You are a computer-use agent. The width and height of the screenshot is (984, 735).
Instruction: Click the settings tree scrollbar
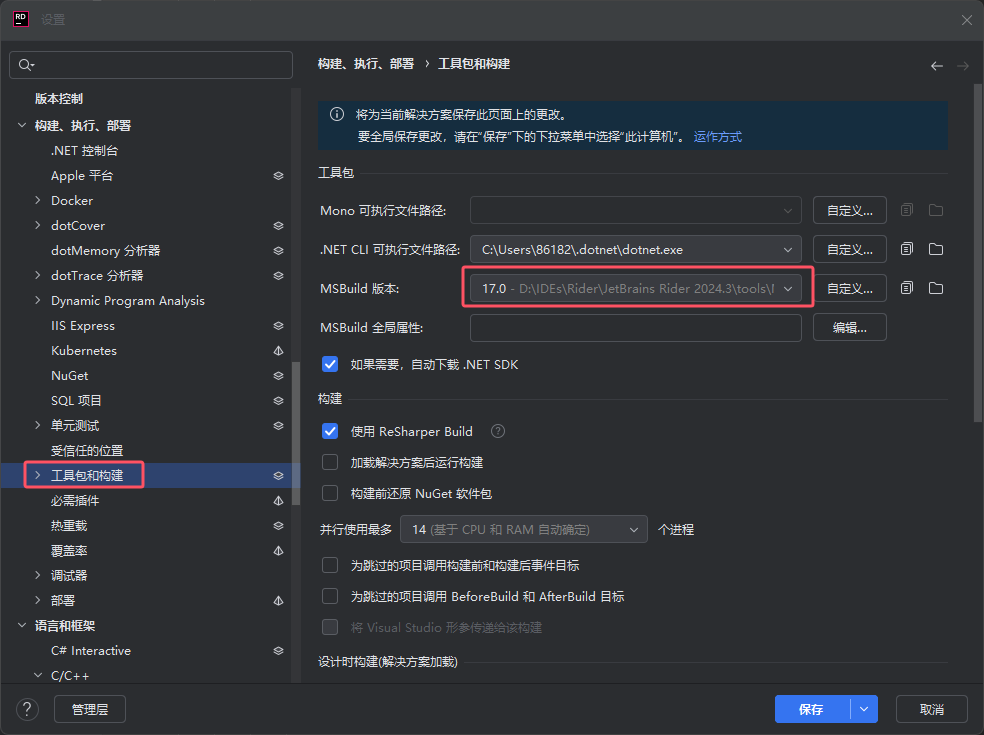click(x=296, y=433)
